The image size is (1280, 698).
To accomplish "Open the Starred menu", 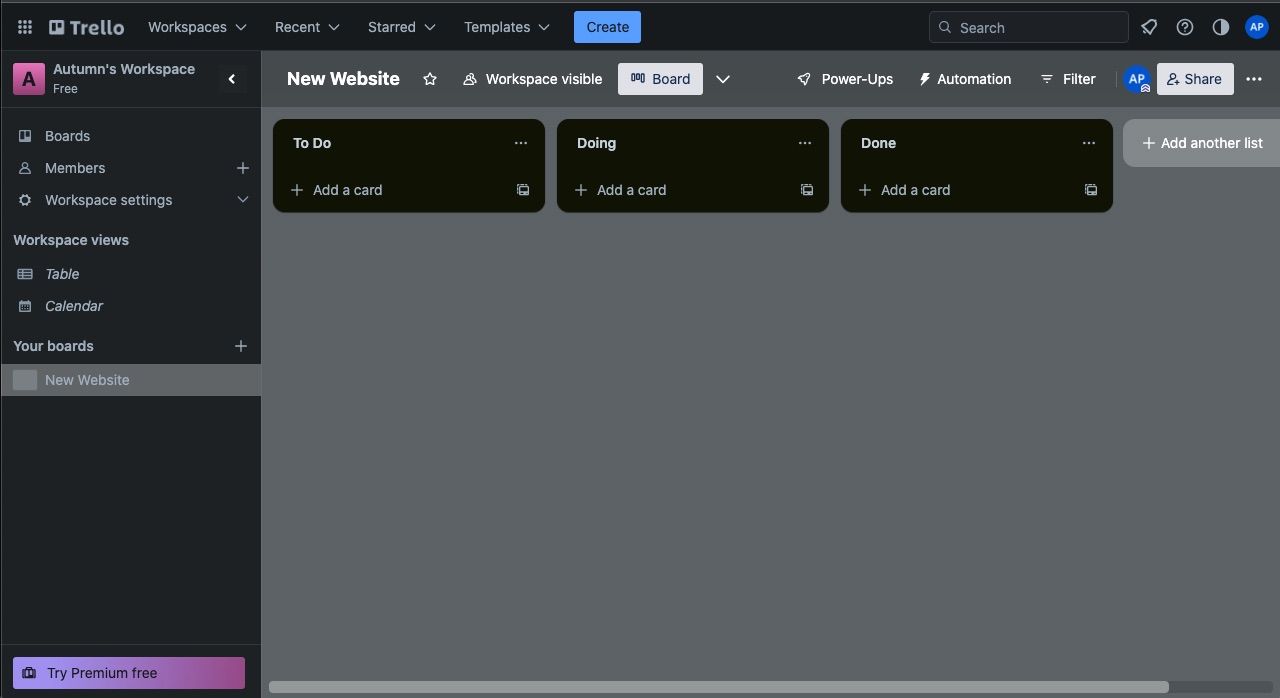I will [x=401, y=27].
